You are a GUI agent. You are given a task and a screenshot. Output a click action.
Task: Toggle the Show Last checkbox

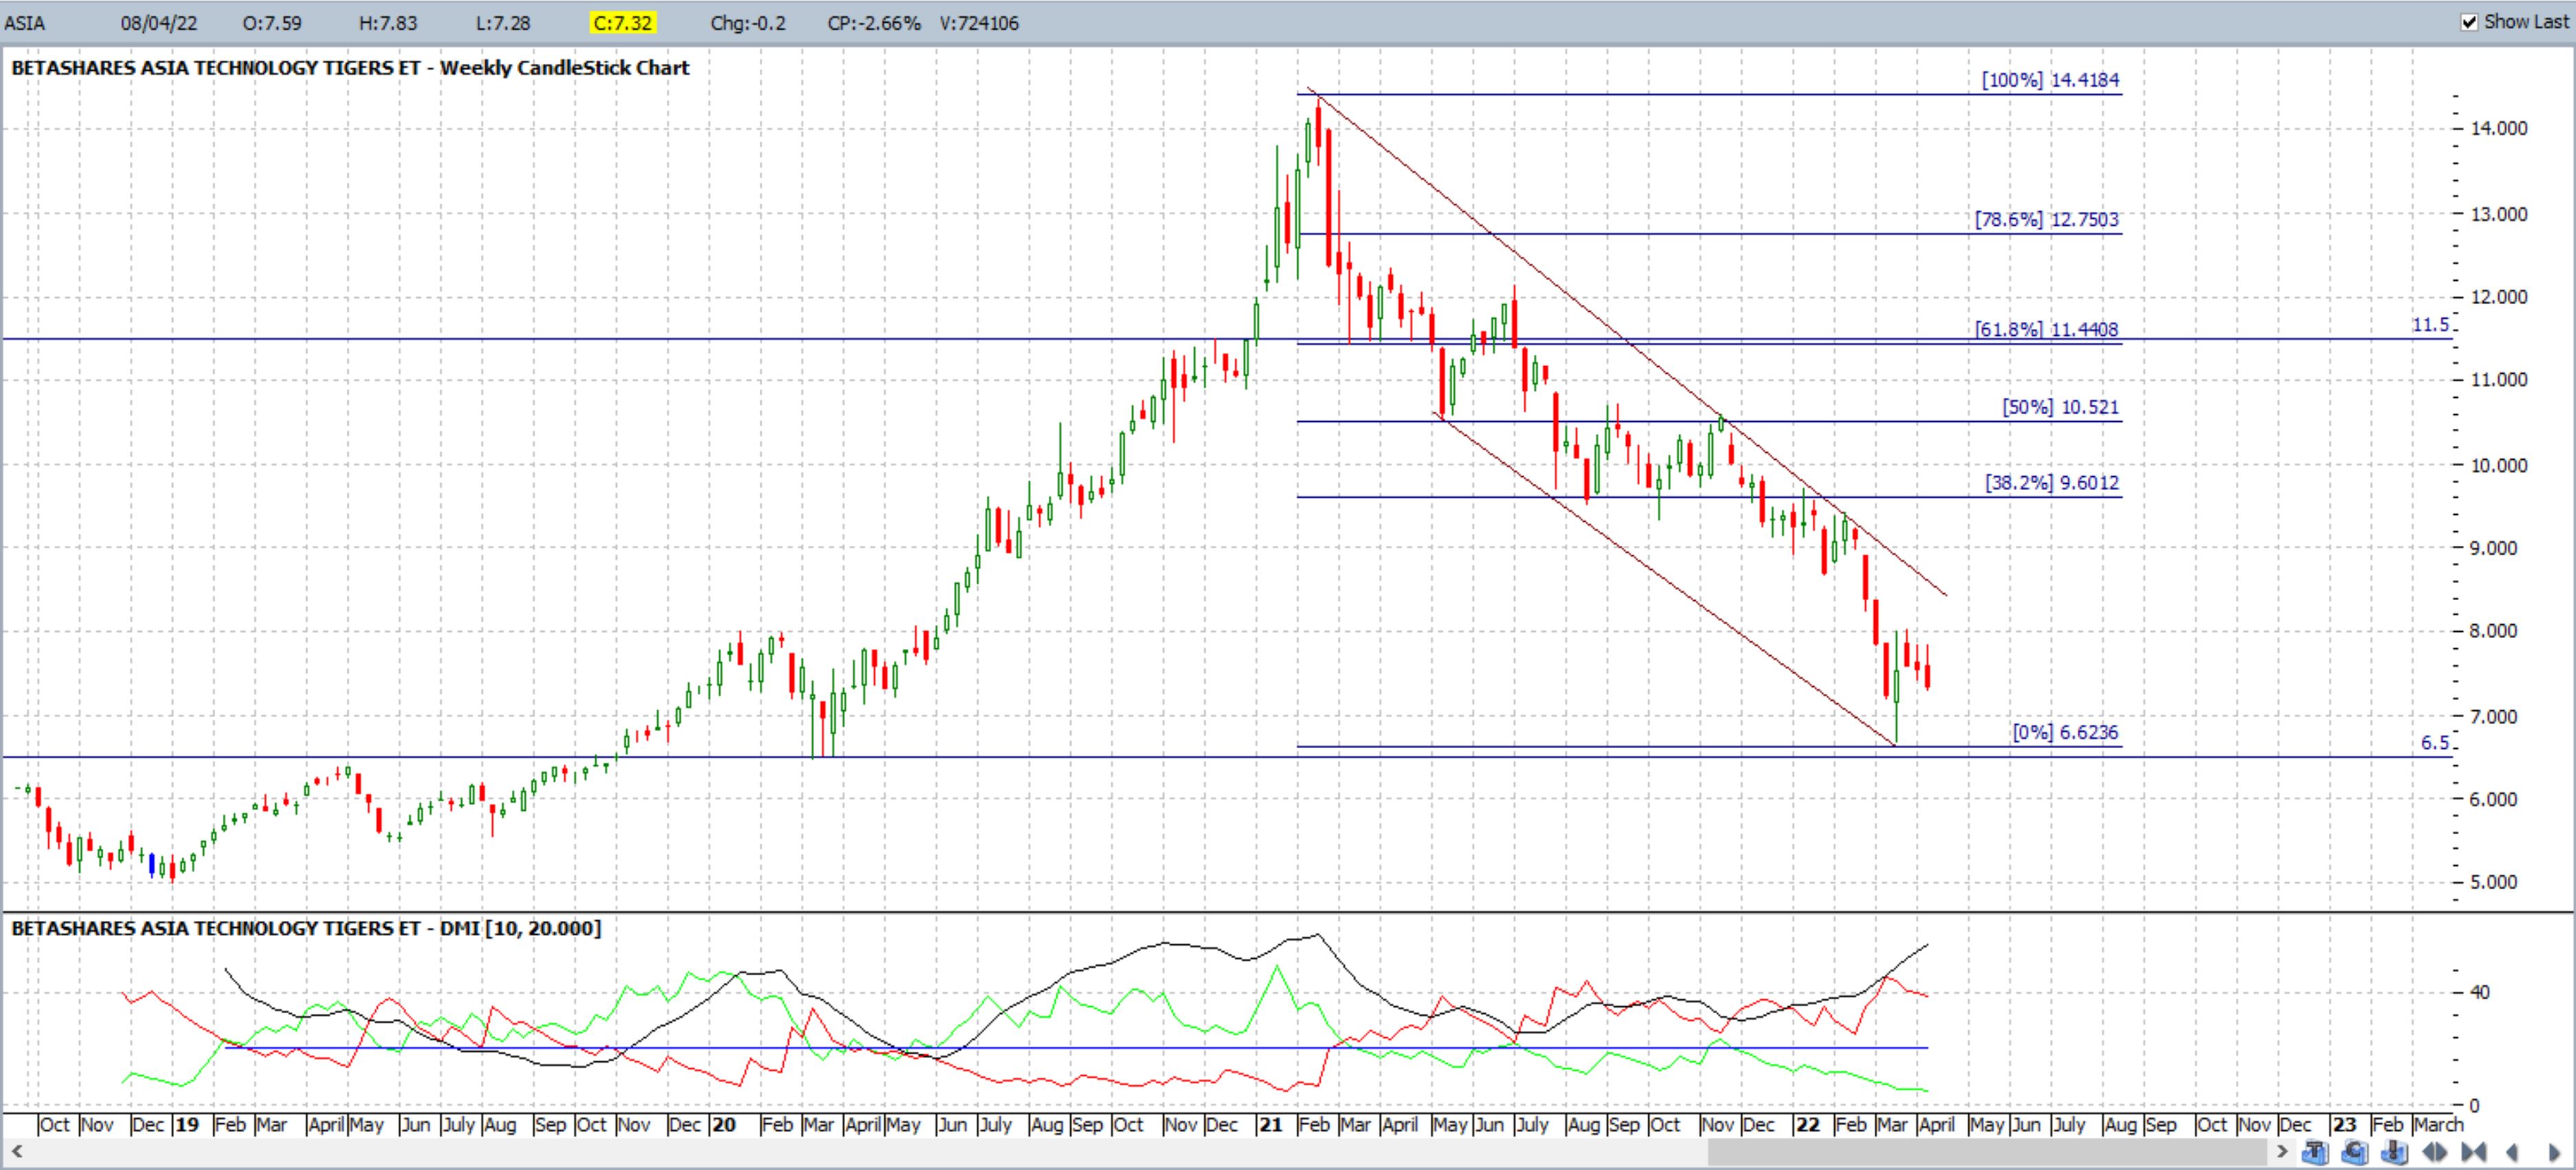[2469, 21]
